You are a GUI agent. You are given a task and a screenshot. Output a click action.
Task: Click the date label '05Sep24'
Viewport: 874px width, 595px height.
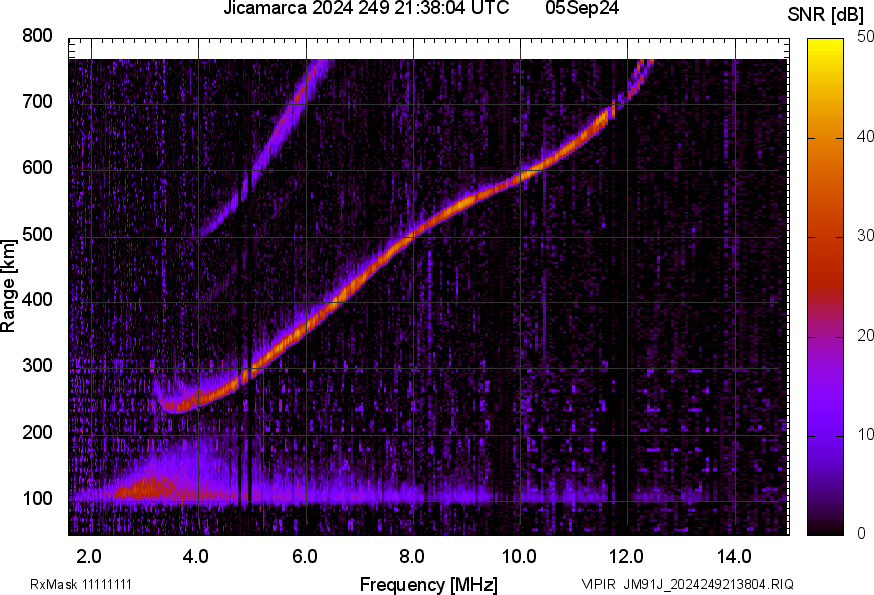coord(582,8)
